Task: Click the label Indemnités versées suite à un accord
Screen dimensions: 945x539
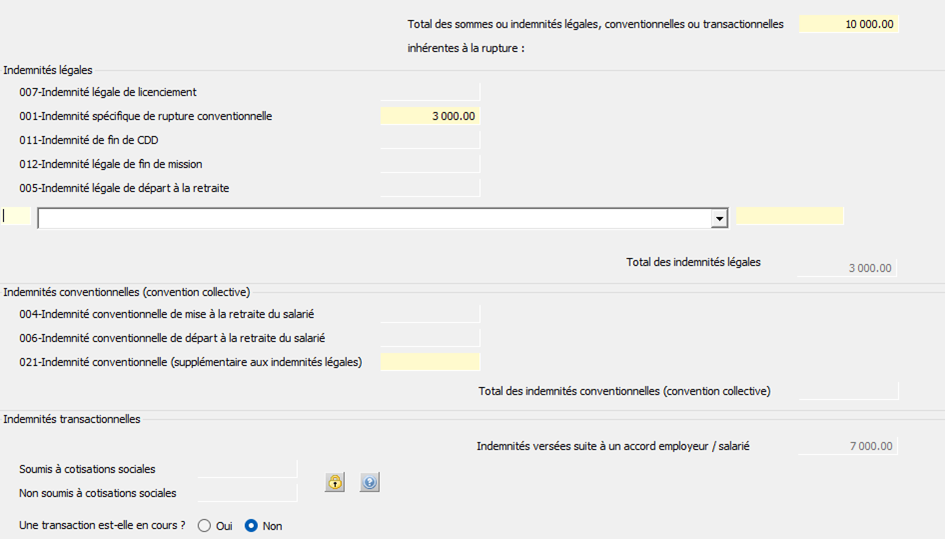Action: [613, 446]
